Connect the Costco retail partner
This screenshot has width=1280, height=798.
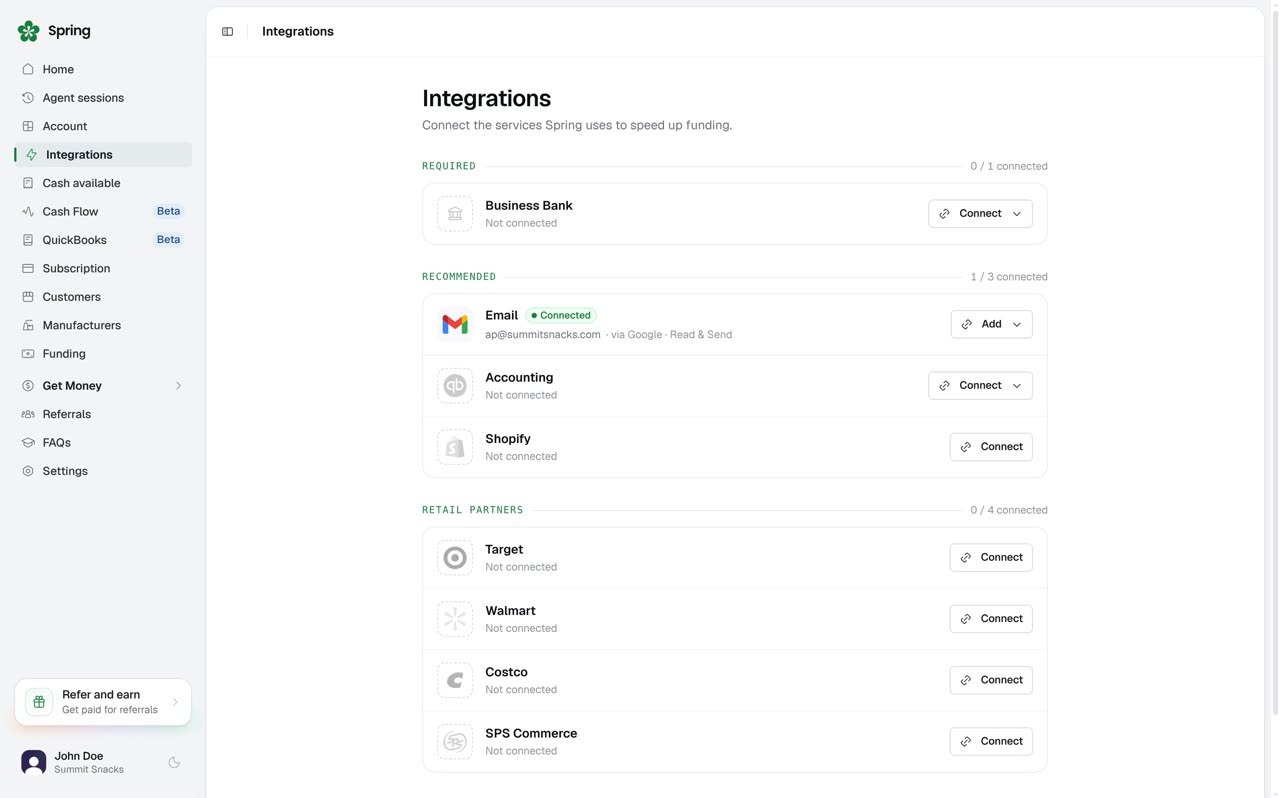[x=991, y=680]
